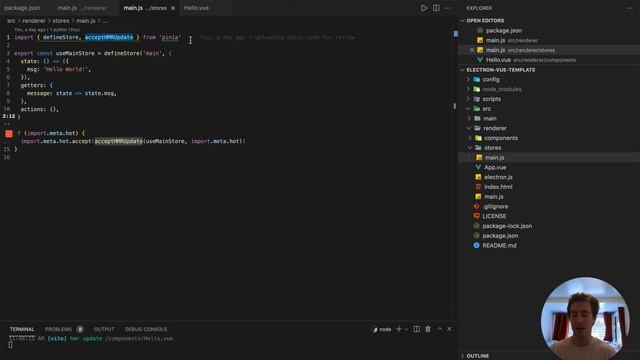Click the 'pinia' import string
This screenshot has width=640, height=360.
pos(170,37)
